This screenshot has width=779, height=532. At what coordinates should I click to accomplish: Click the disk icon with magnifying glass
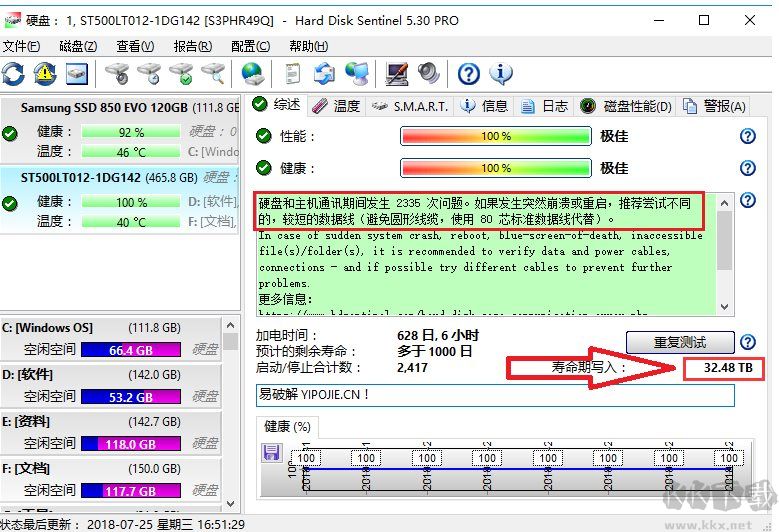[x=214, y=74]
